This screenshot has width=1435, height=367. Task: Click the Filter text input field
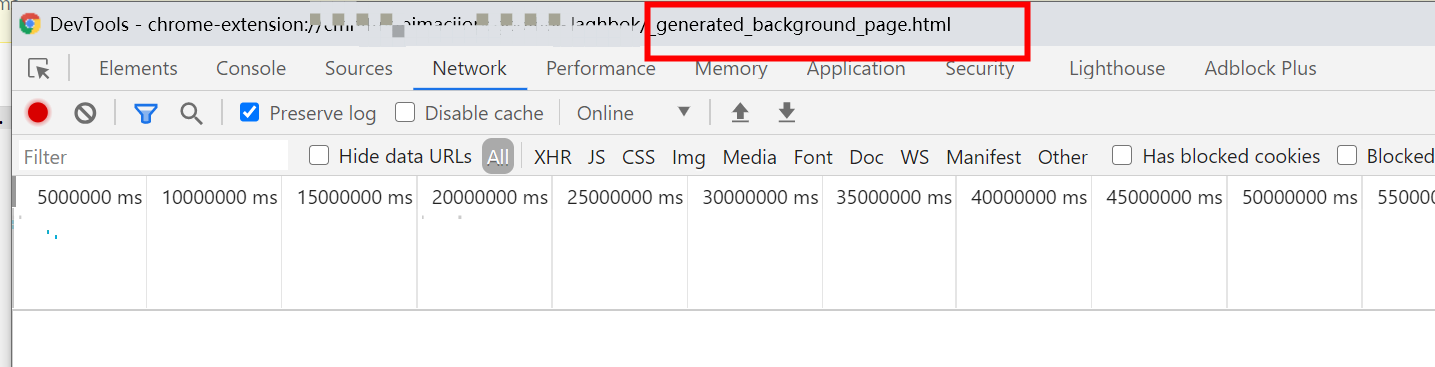[x=153, y=156]
